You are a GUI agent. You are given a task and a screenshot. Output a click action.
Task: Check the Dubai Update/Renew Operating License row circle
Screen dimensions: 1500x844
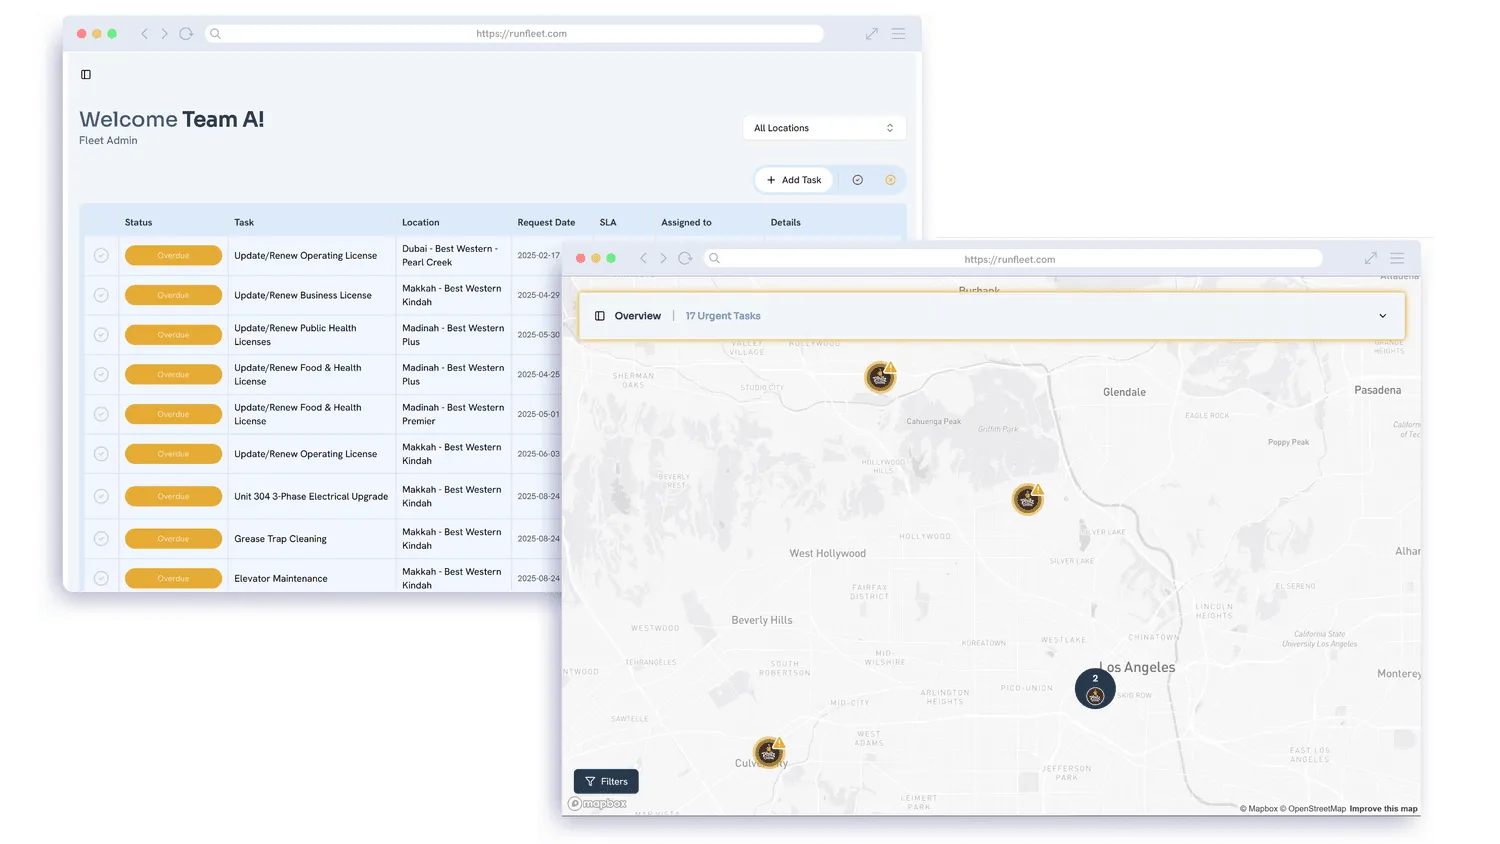(101, 256)
